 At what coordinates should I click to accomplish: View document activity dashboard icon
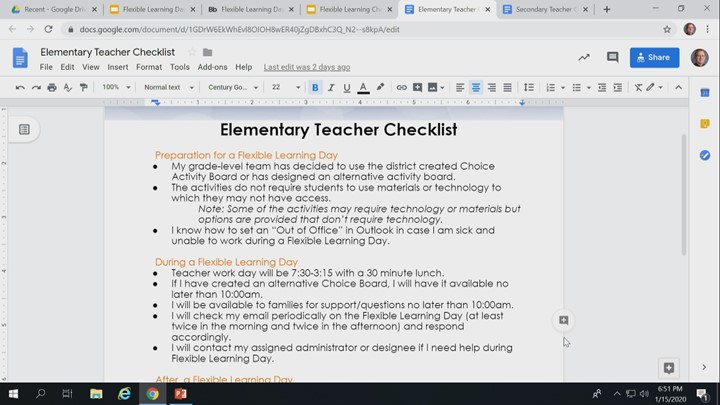[584, 57]
